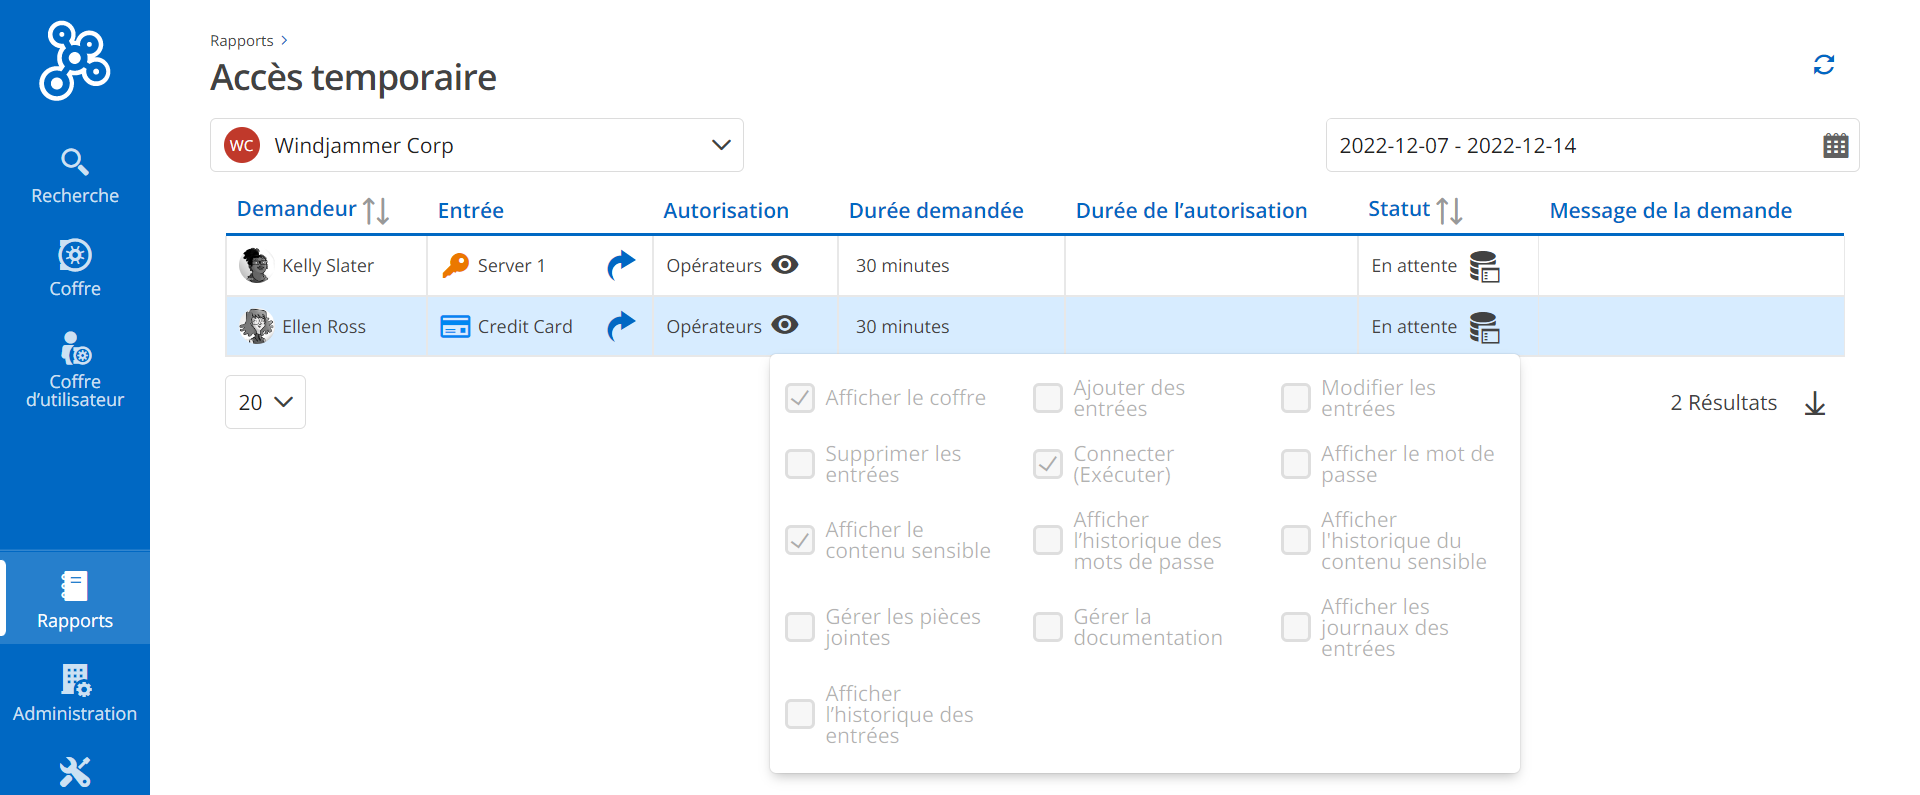Open Ellen Ross request details icon
Image resolution: width=1920 pixels, height=795 pixels.
tap(1484, 328)
